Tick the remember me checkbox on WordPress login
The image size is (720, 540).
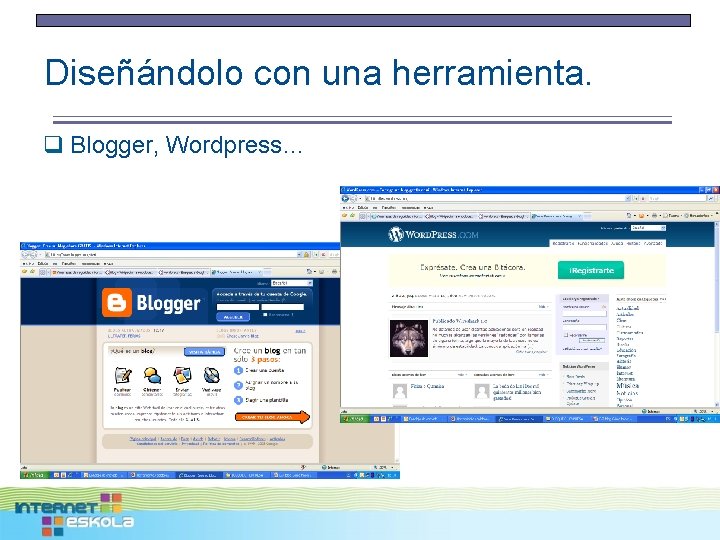coord(566,335)
